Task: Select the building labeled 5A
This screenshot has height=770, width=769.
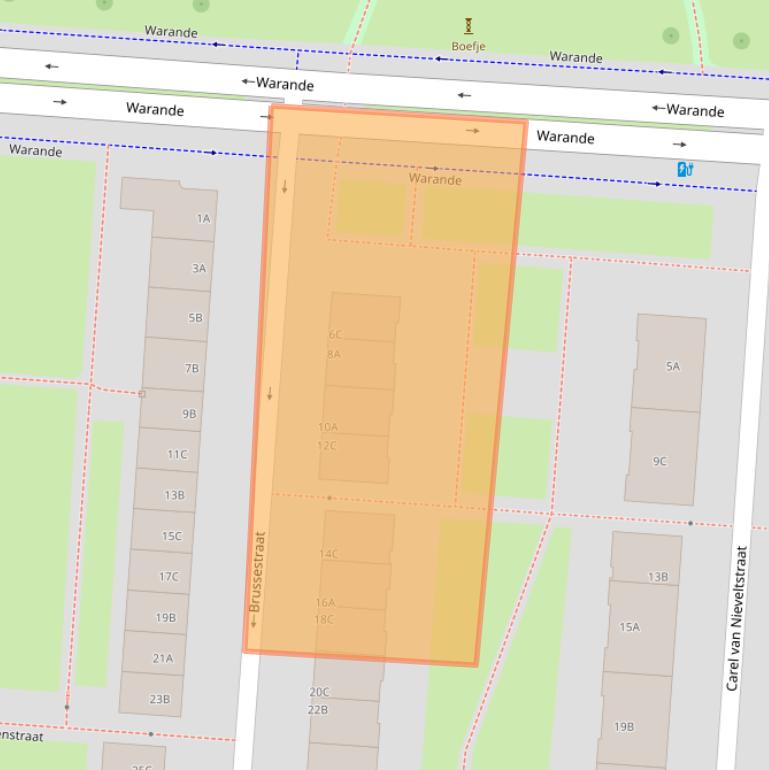Action: [672, 366]
